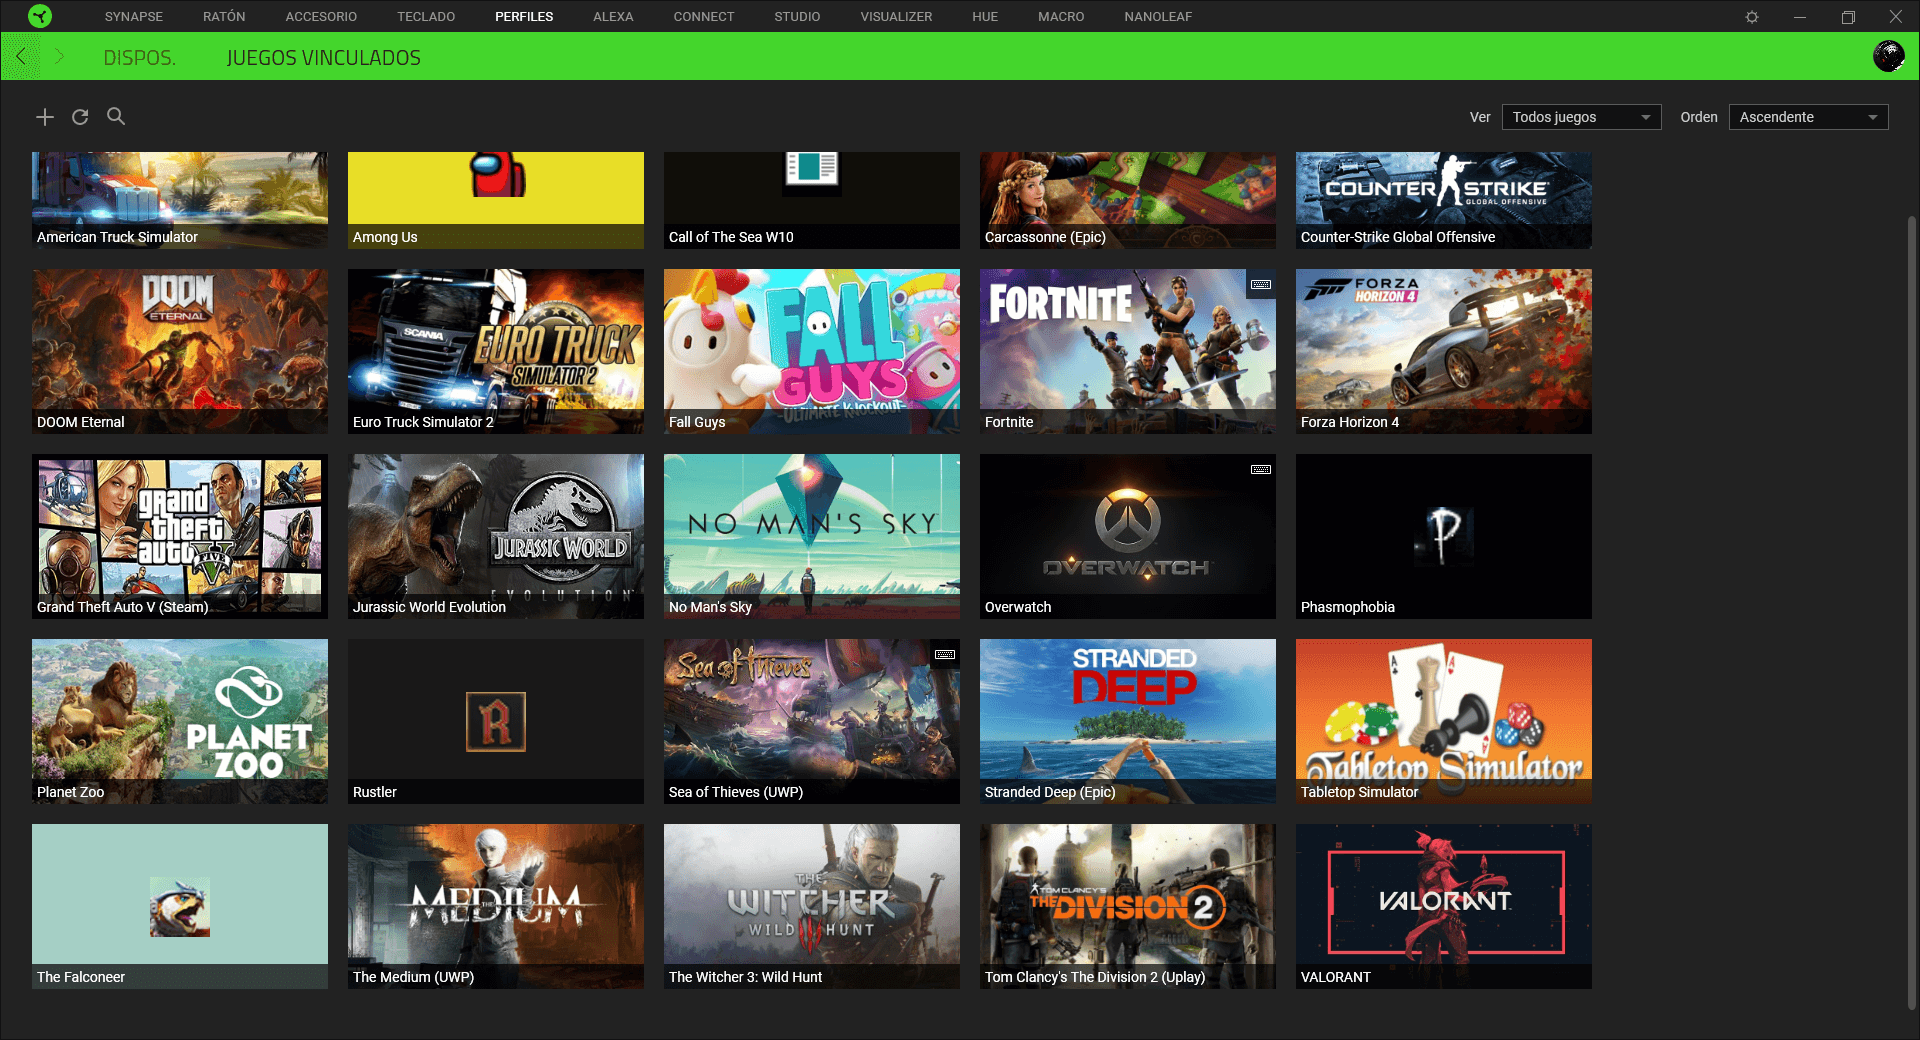Screen dimensions: 1920x1040
Task: Open The Falconeer tile
Action: (x=180, y=906)
